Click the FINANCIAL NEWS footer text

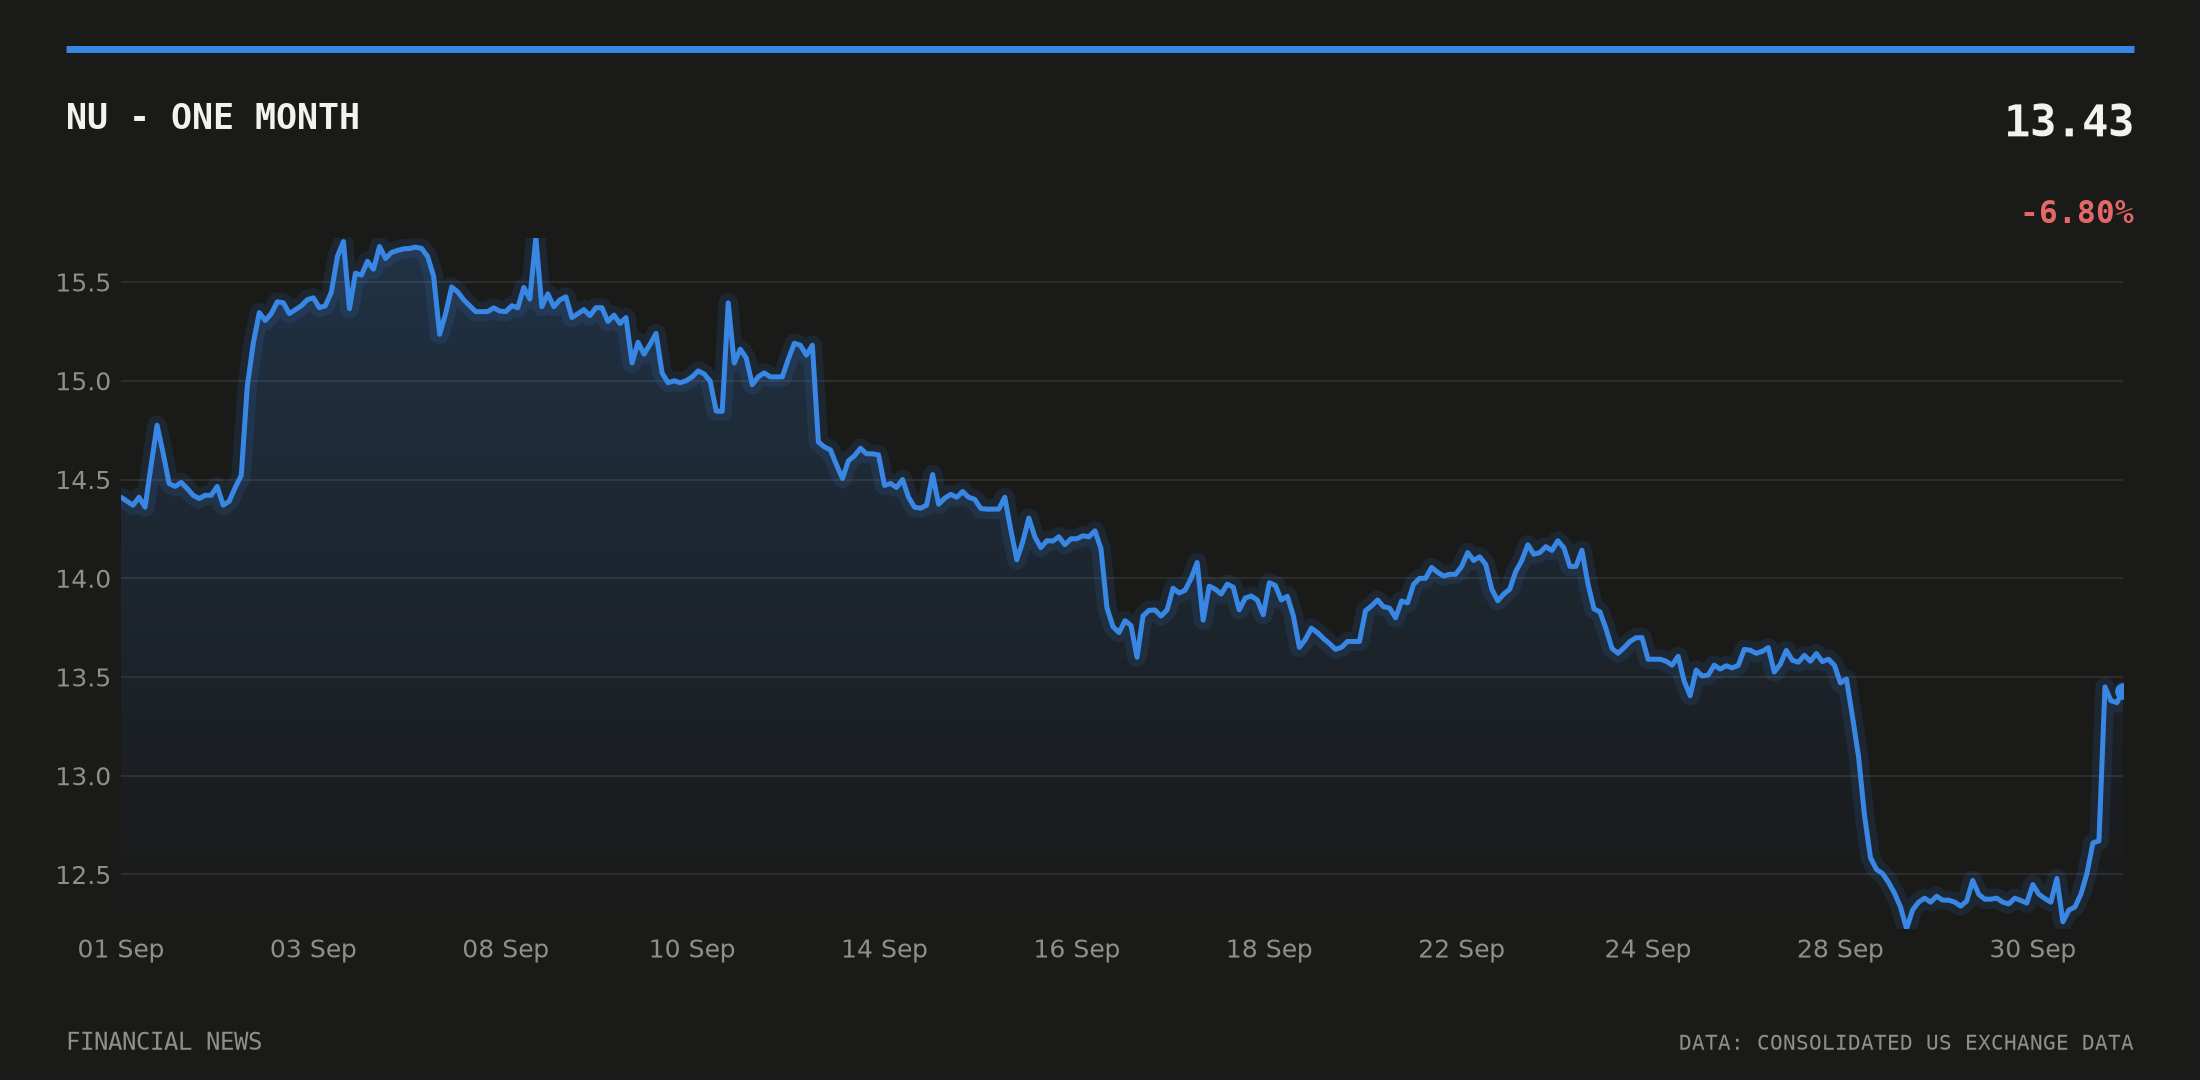(x=164, y=1042)
